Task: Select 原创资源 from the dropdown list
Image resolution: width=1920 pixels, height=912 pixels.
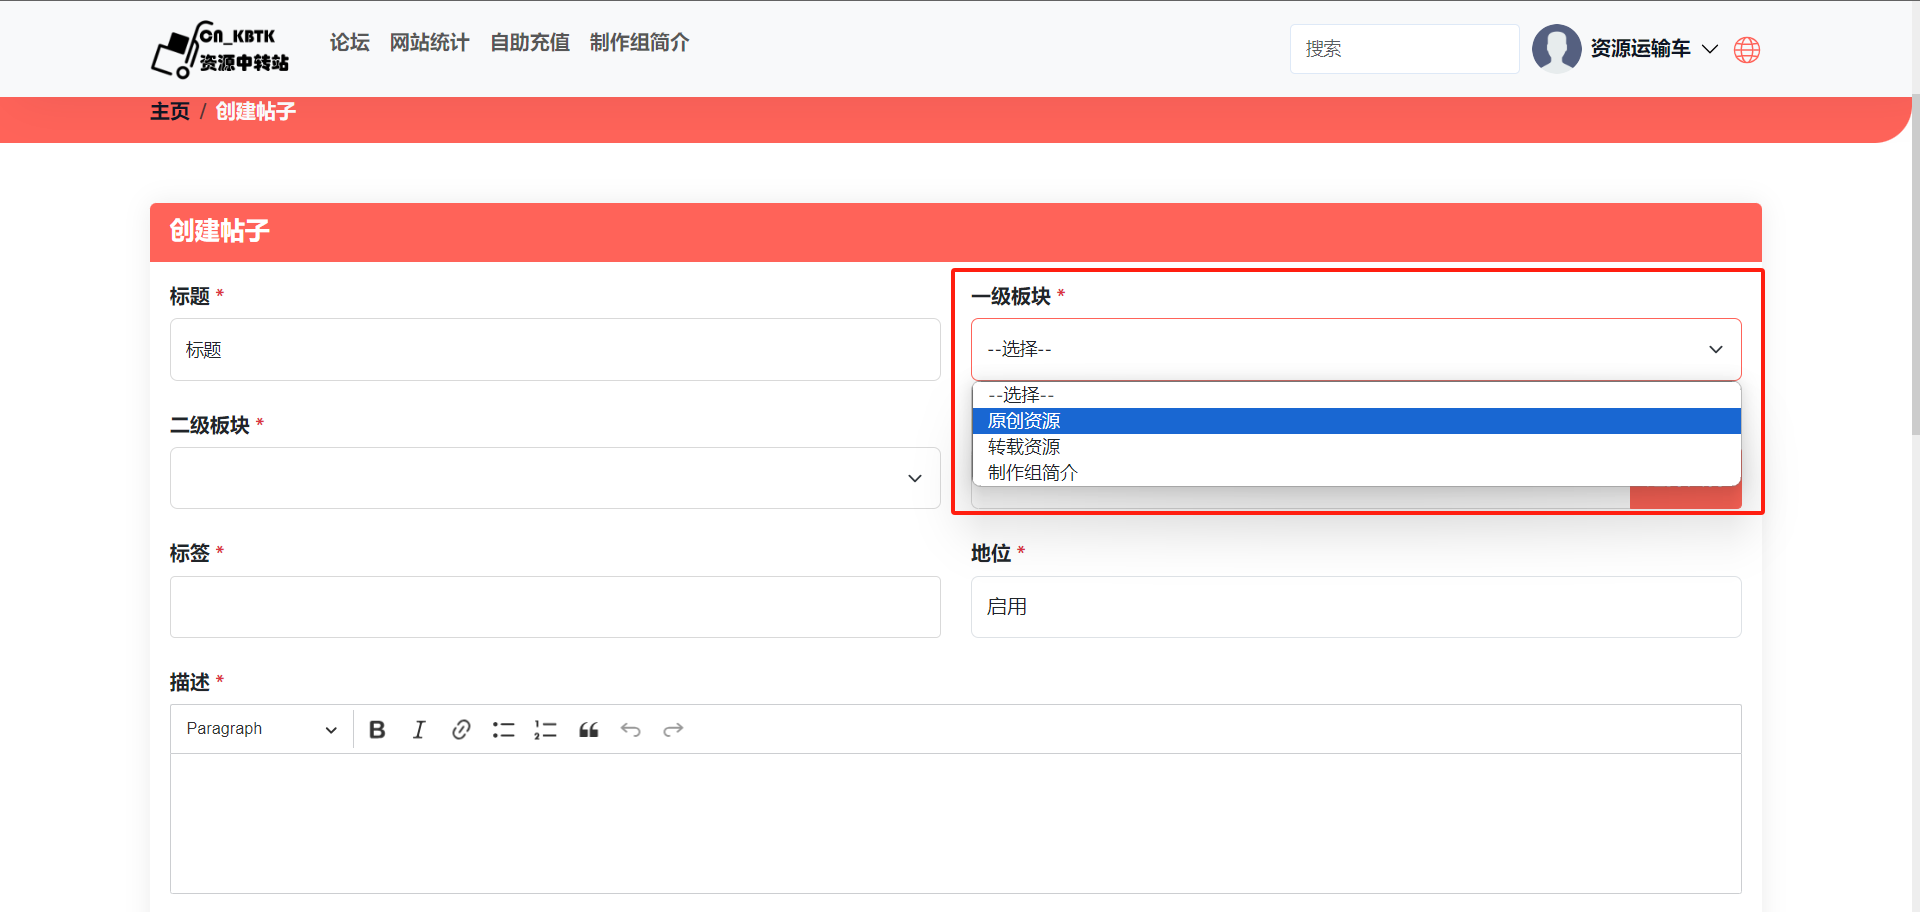Action: (x=1024, y=421)
